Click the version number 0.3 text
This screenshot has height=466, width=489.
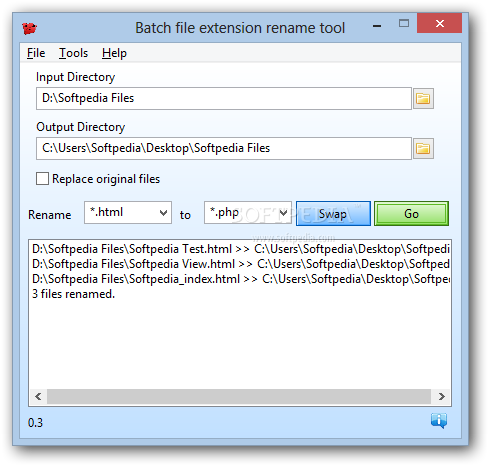(35, 423)
